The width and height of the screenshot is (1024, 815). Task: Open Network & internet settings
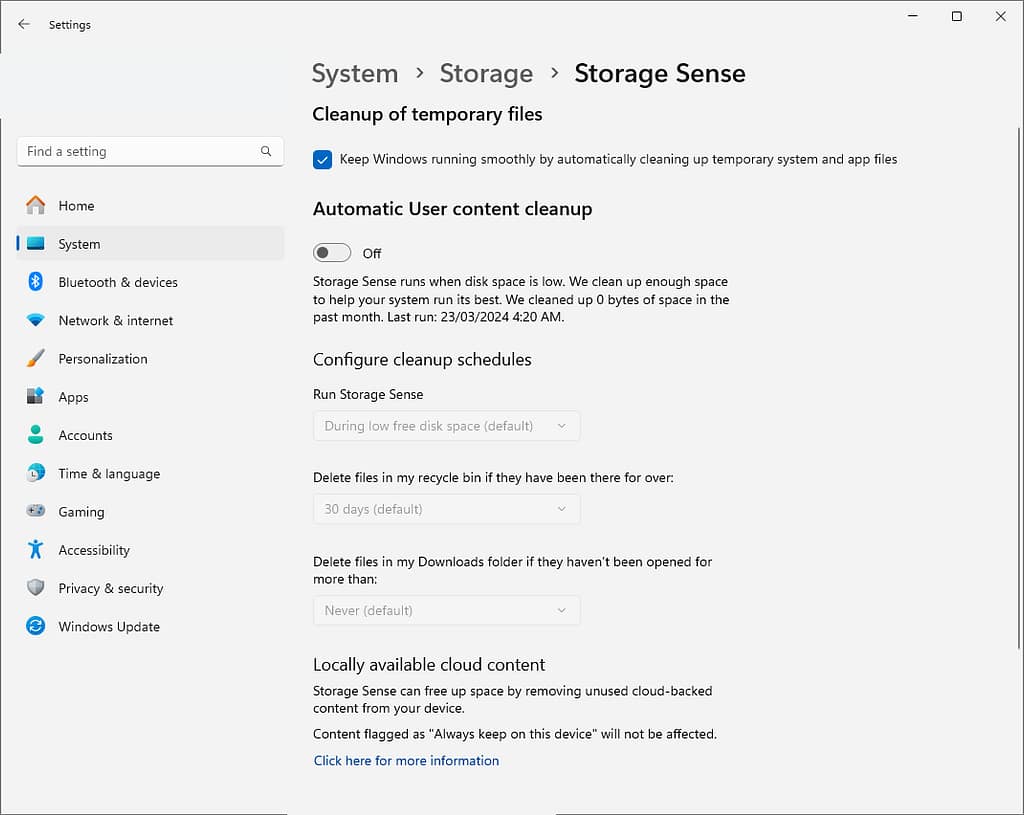114,320
